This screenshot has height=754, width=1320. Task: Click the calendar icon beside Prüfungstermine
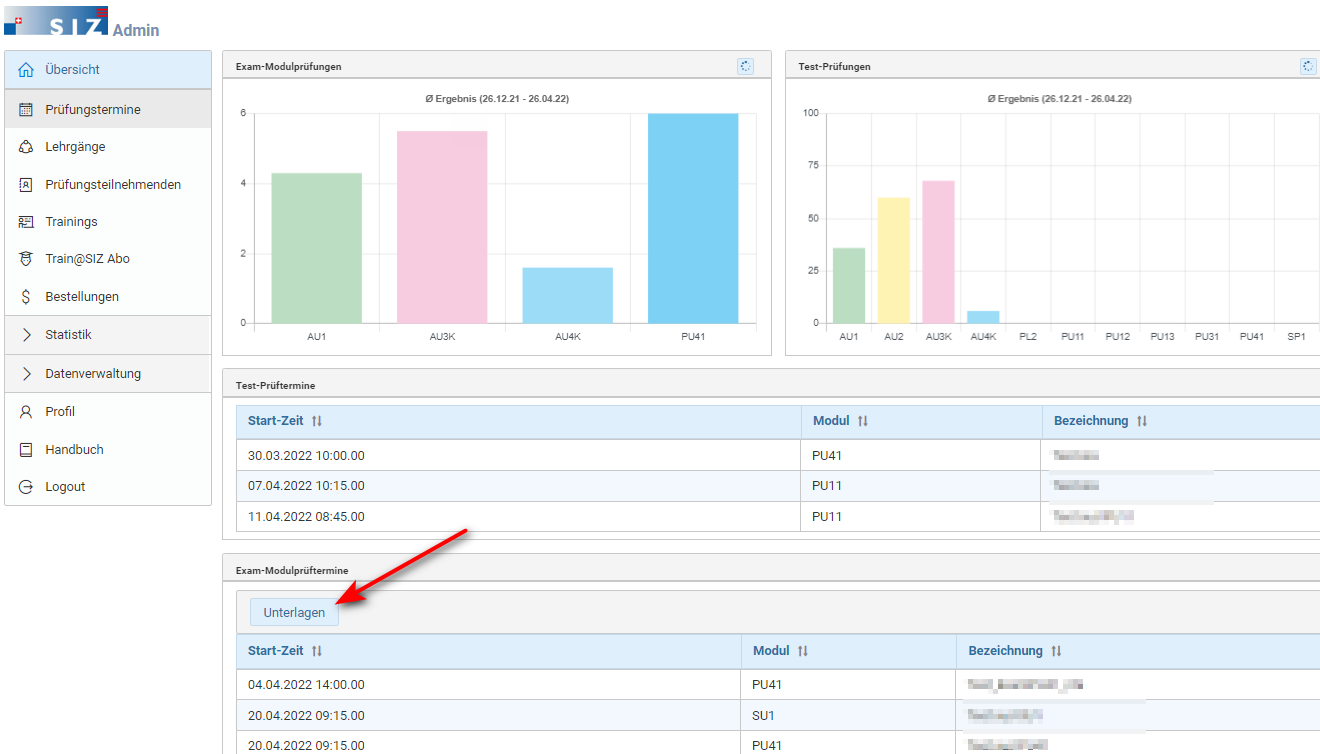[26, 110]
